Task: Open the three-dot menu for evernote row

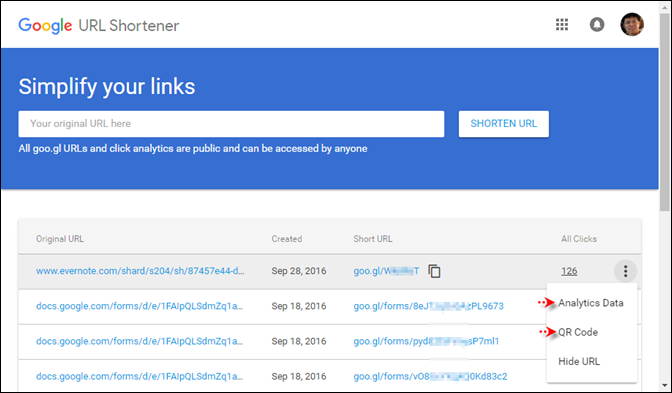Action: coord(625,271)
